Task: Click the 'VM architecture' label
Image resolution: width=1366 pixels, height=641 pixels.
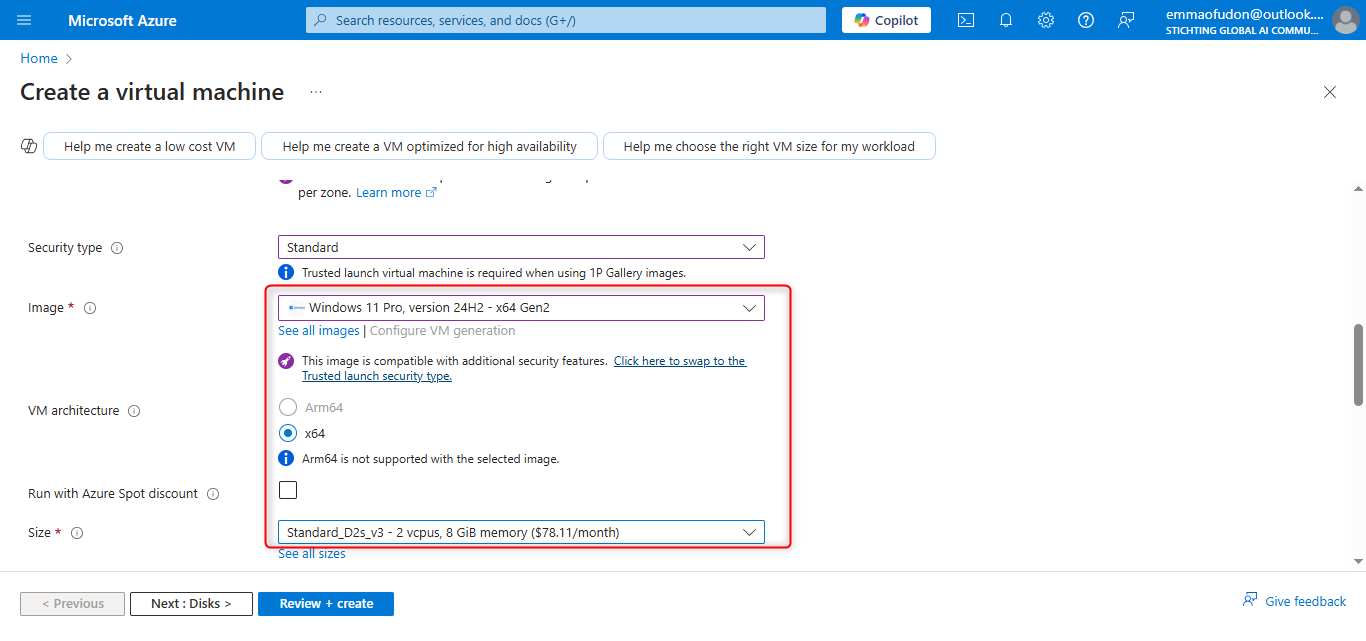Action: pyautogui.click(x=74, y=411)
